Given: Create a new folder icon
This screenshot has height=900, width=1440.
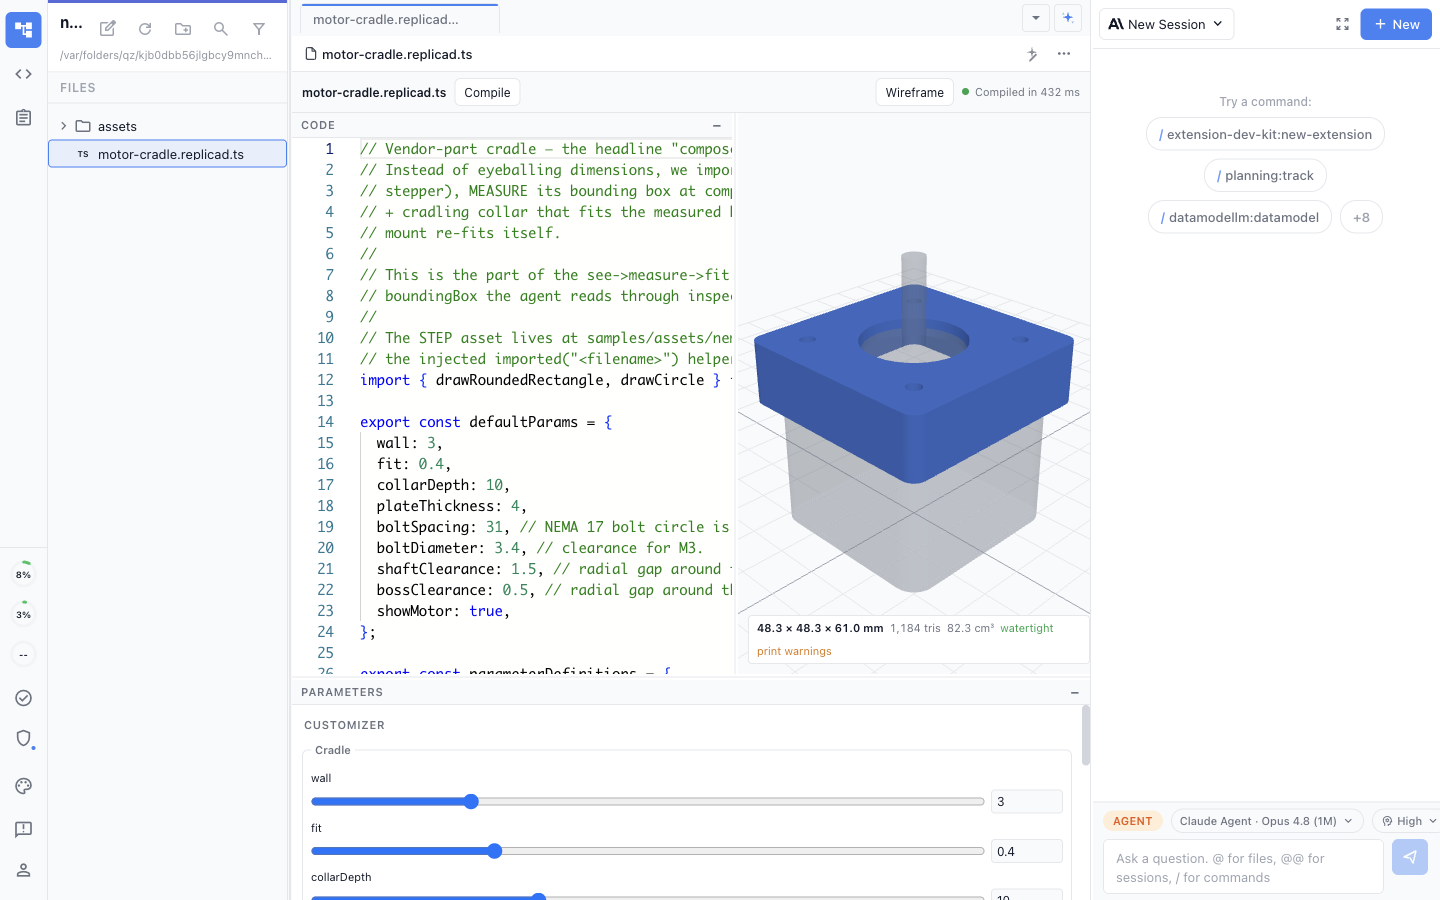Looking at the screenshot, I should coord(183,29).
